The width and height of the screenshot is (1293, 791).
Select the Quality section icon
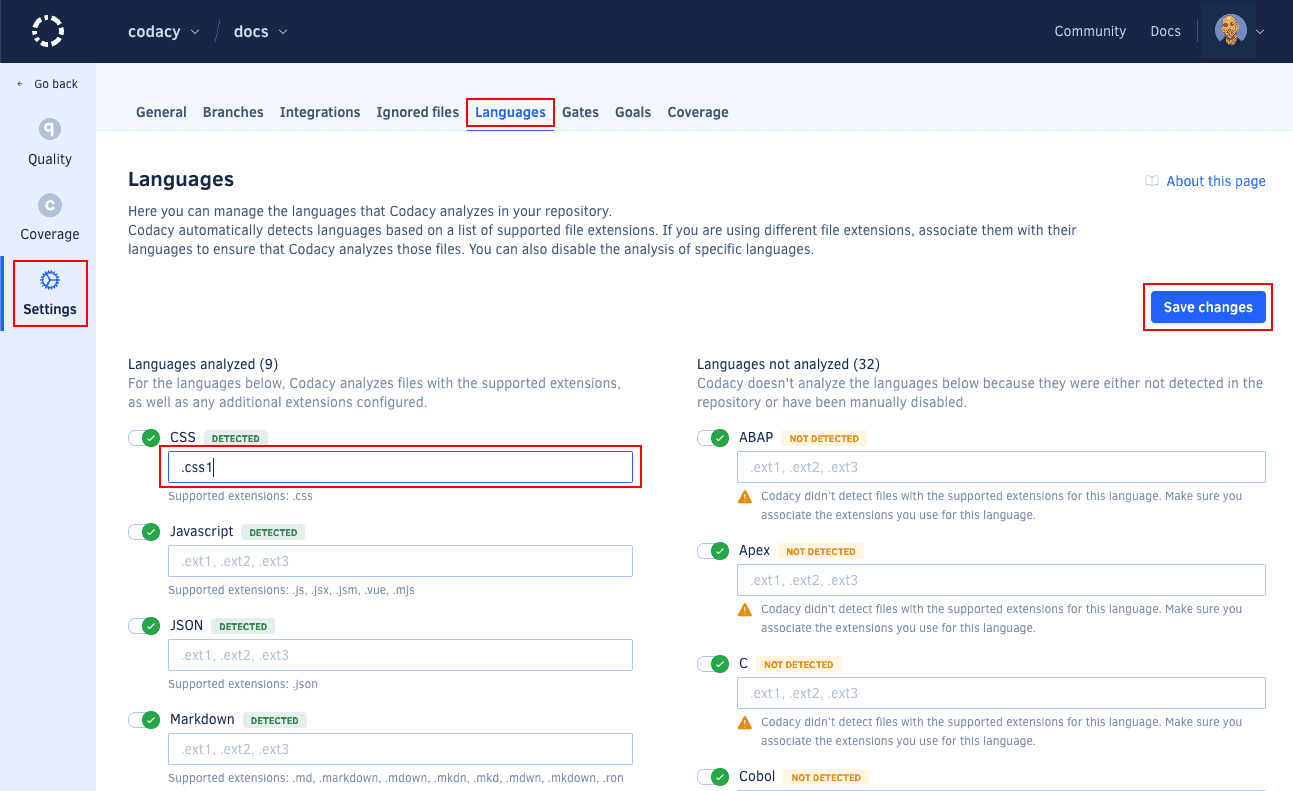point(48,128)
